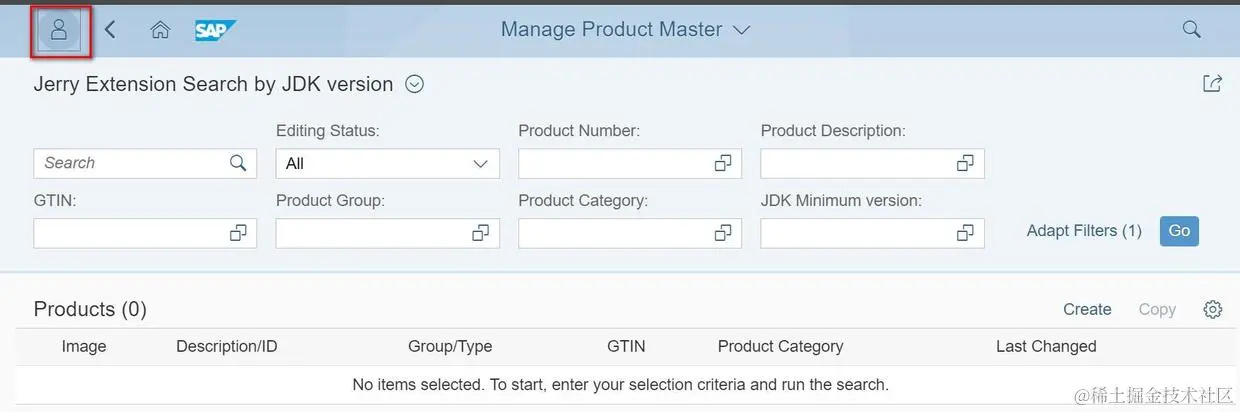Image resolution: width=1240 pixels, height=412 pixels.
Task: Click into the Search input field
Action: point(130,163)
